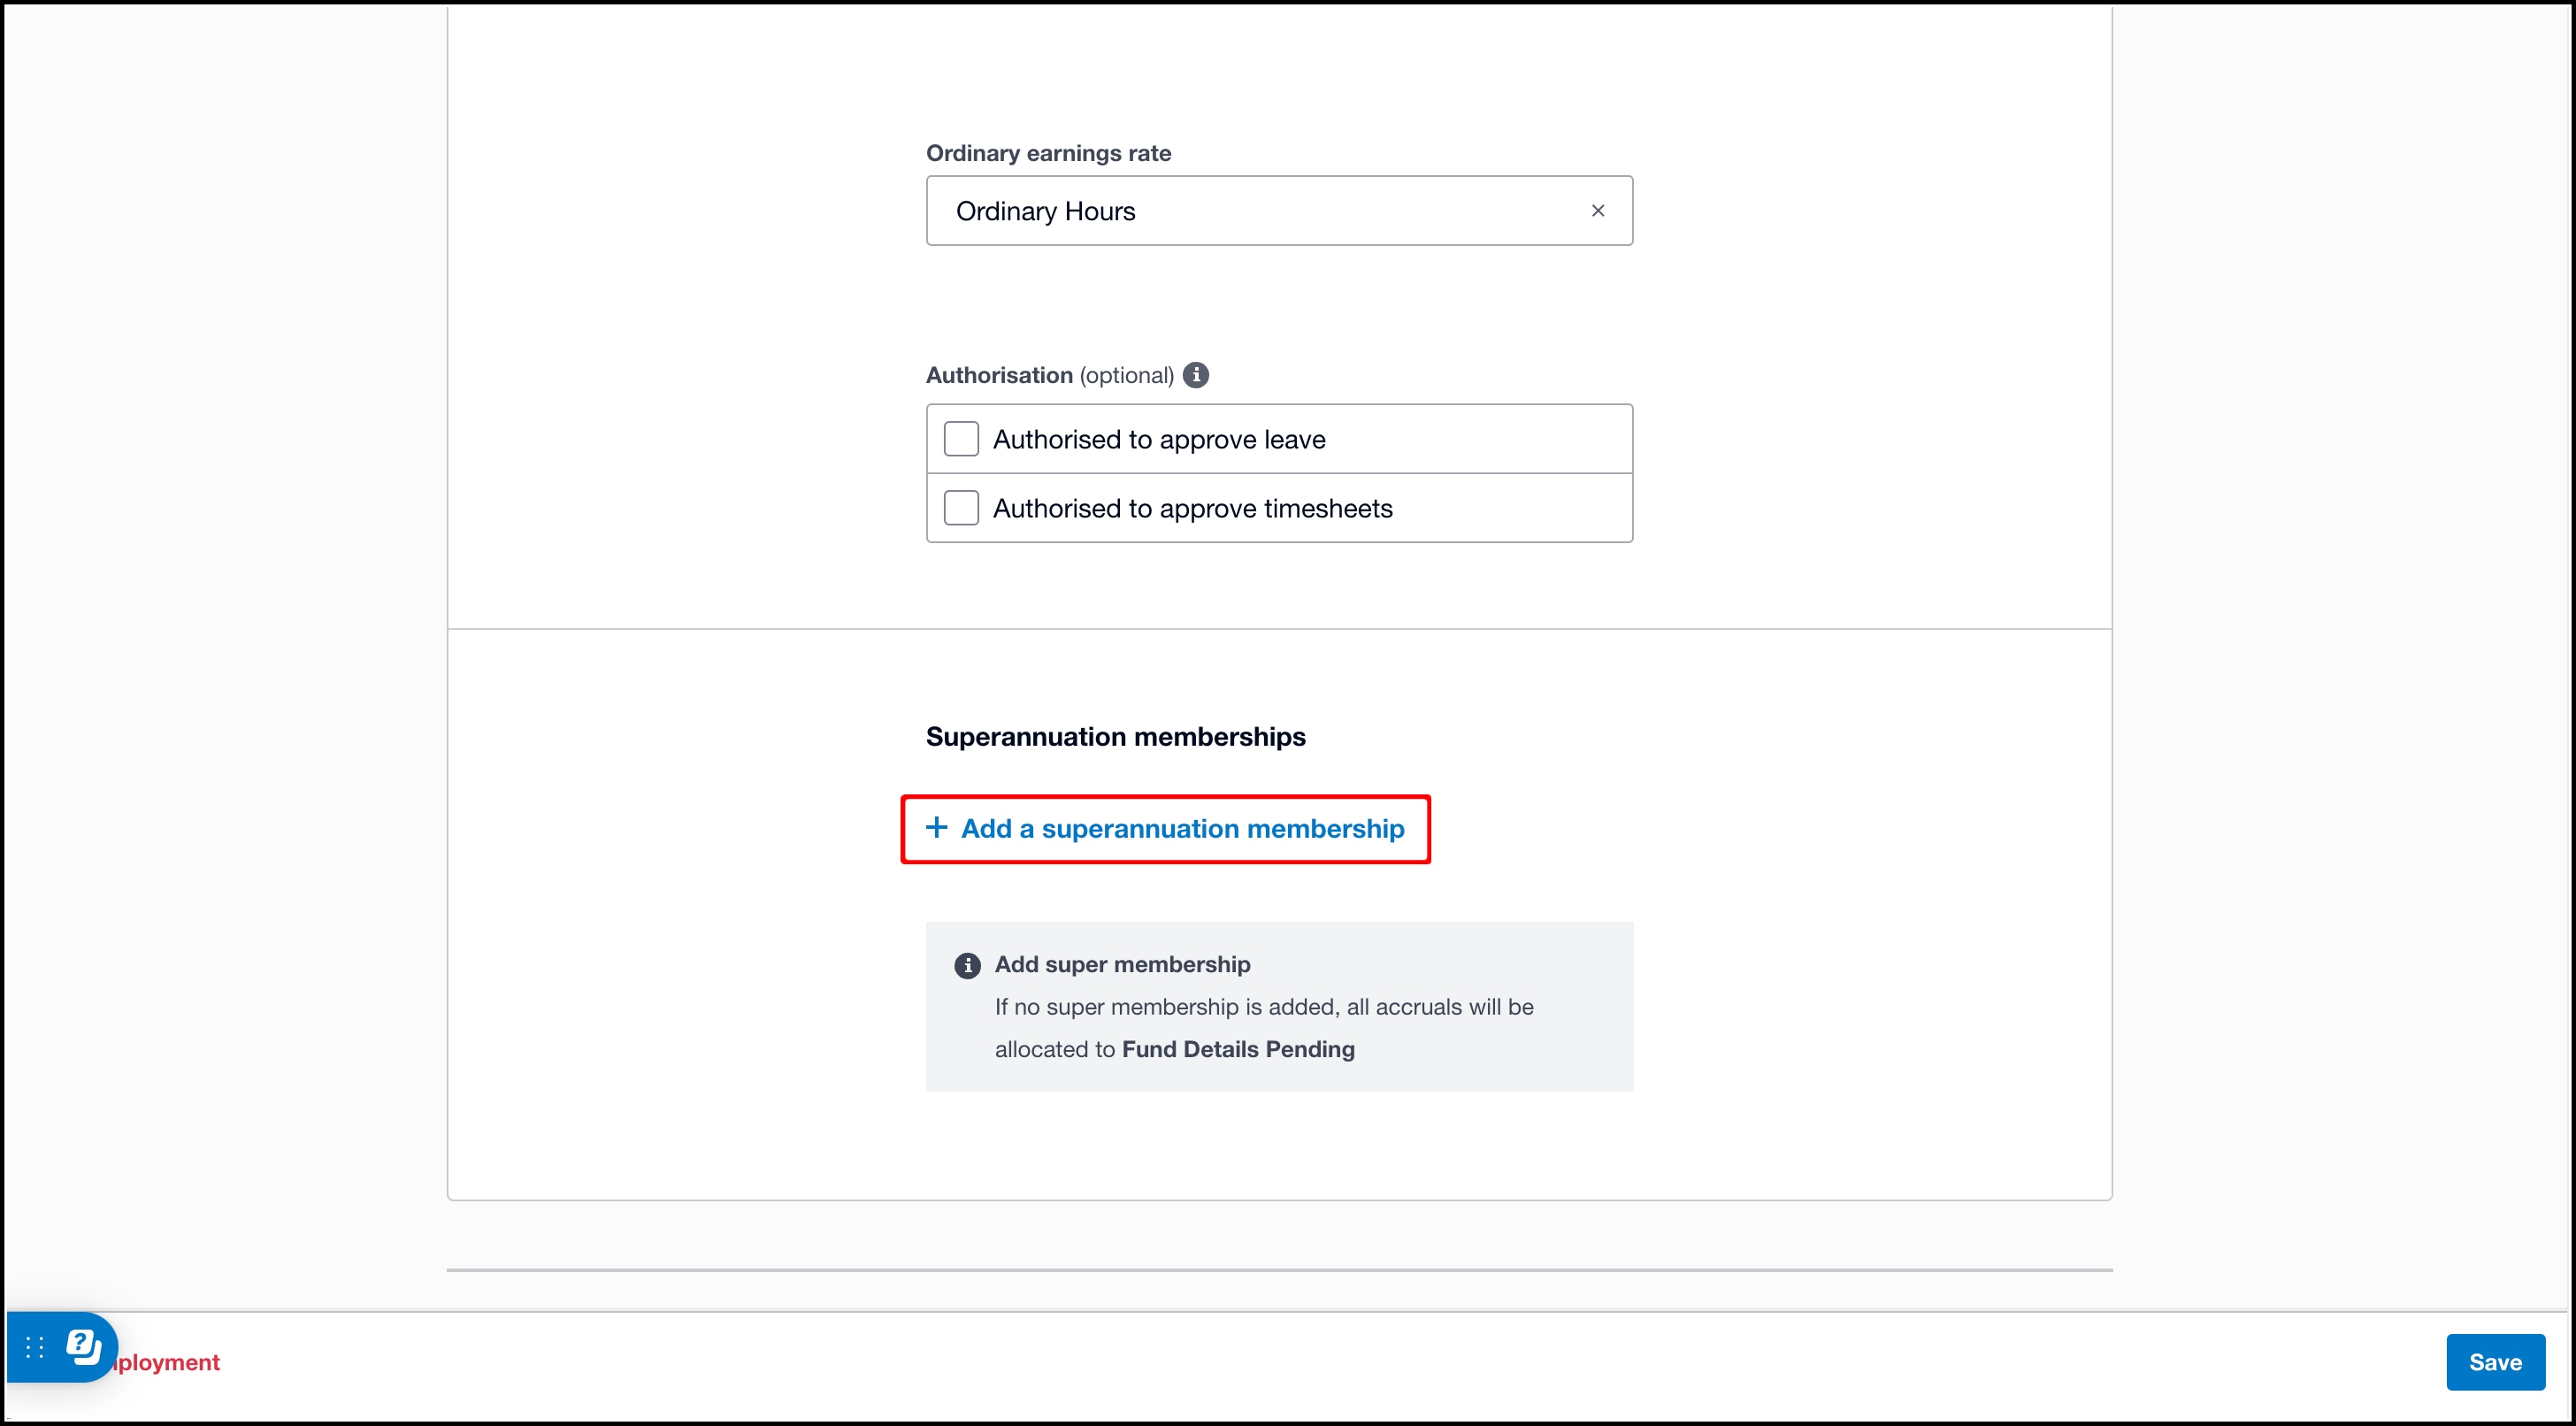Enable Authorised to approve leave checkbox

pos(961,439)
